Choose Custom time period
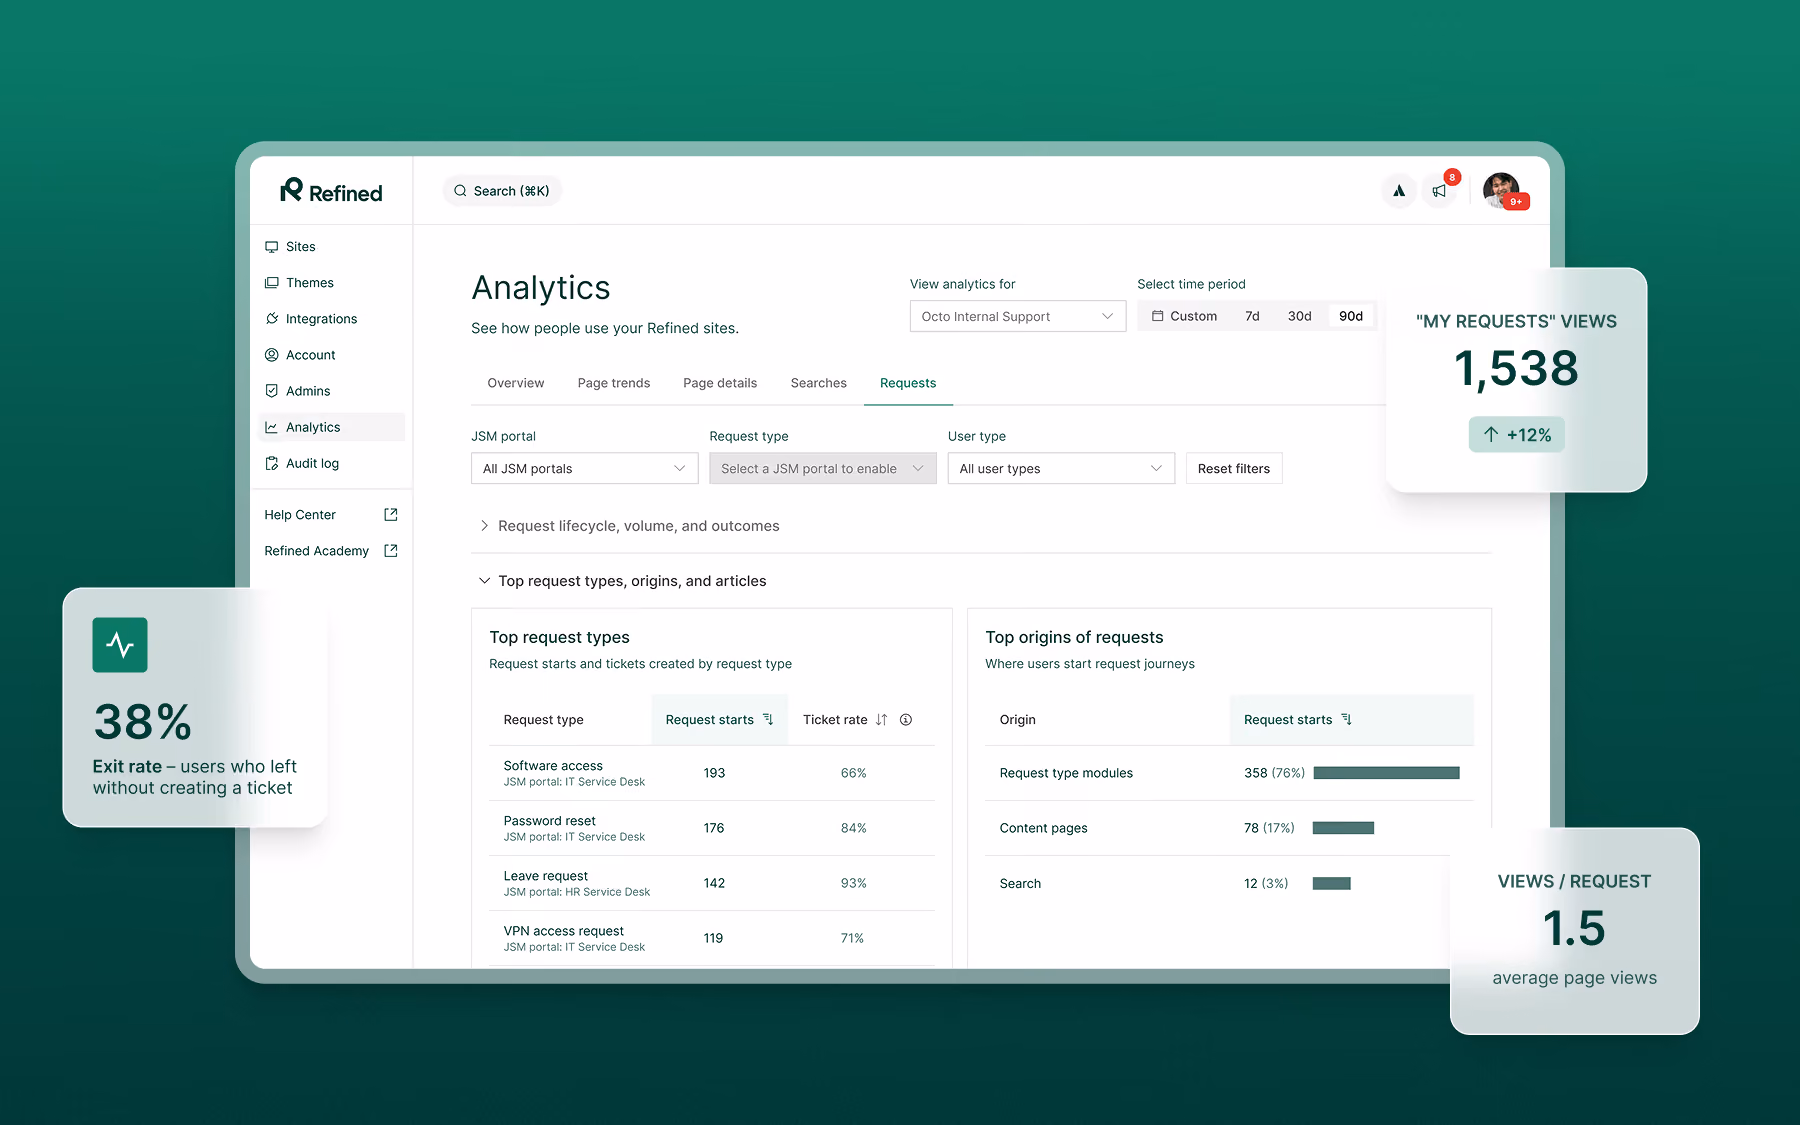 [x=1184, y=316]
